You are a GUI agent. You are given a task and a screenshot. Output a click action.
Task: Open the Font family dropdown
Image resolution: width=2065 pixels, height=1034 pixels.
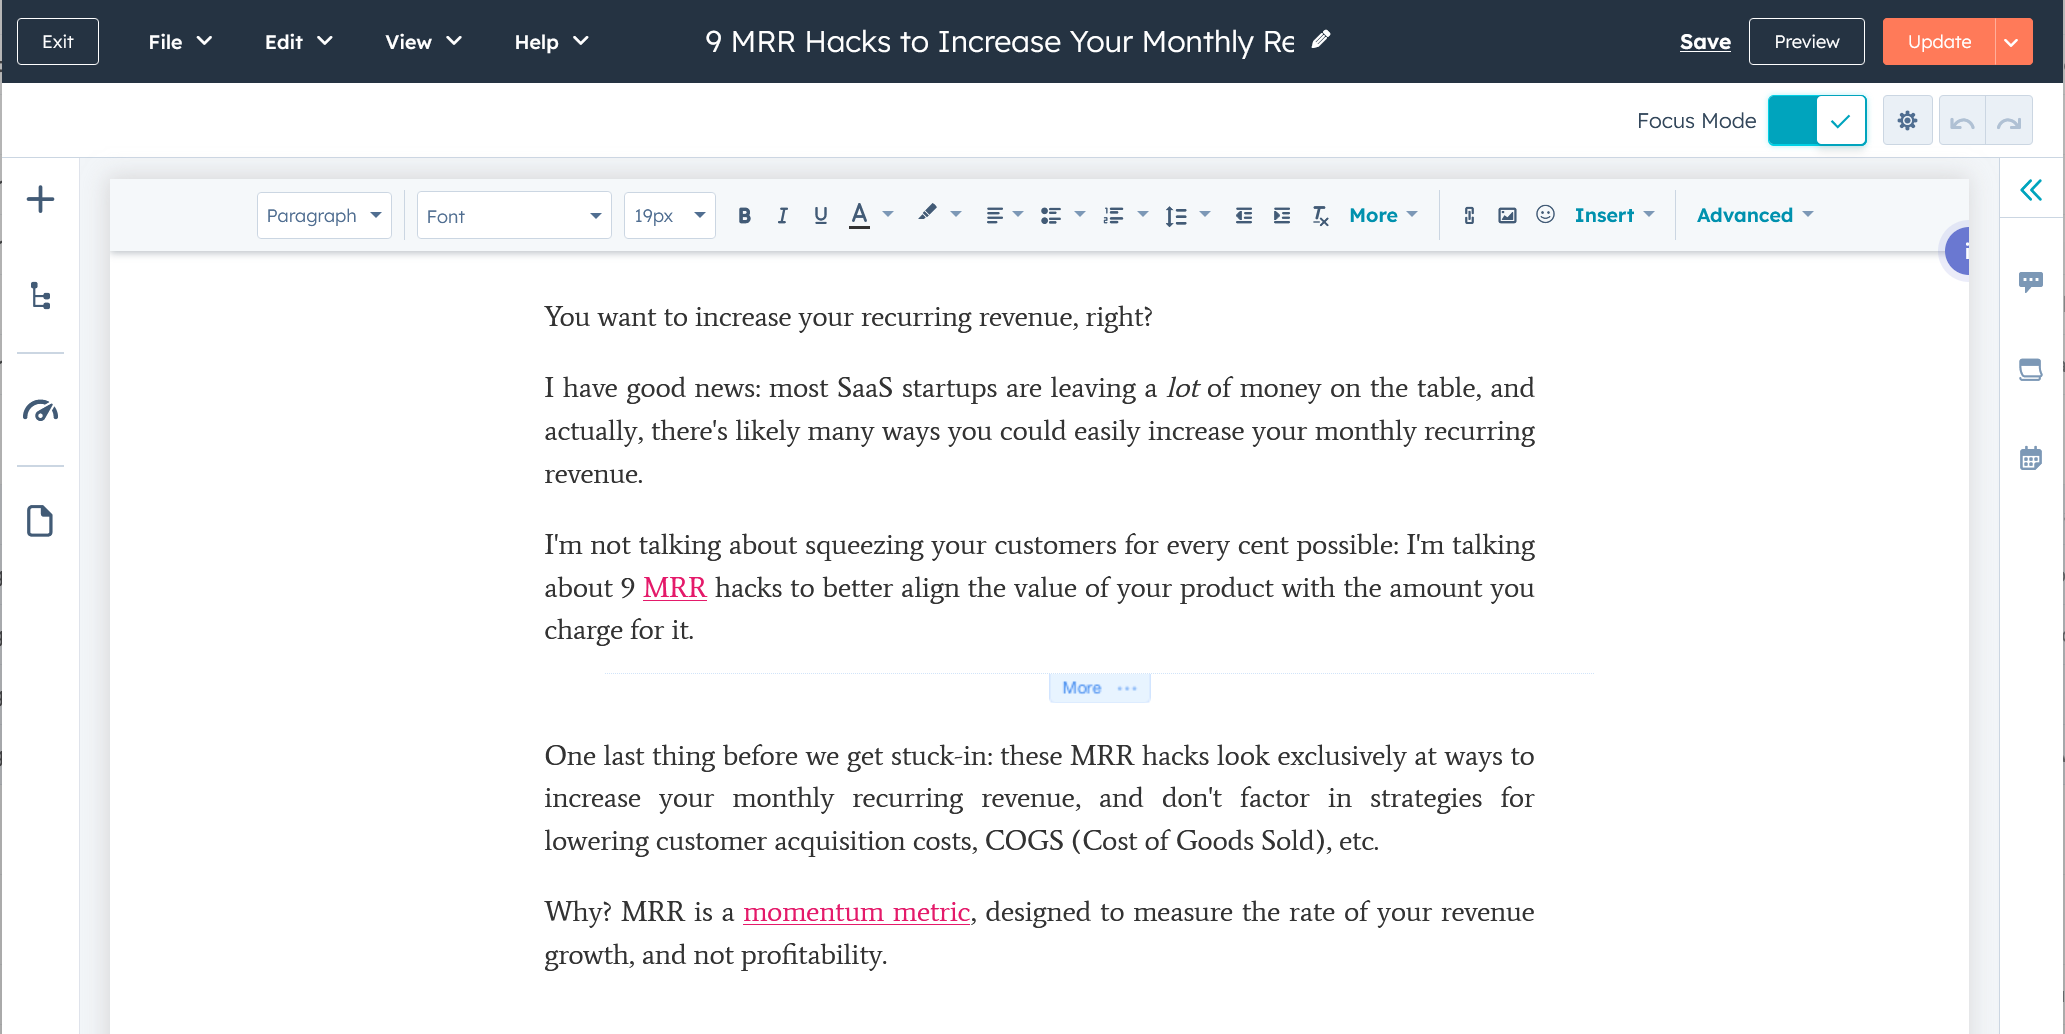click(514, 215)
